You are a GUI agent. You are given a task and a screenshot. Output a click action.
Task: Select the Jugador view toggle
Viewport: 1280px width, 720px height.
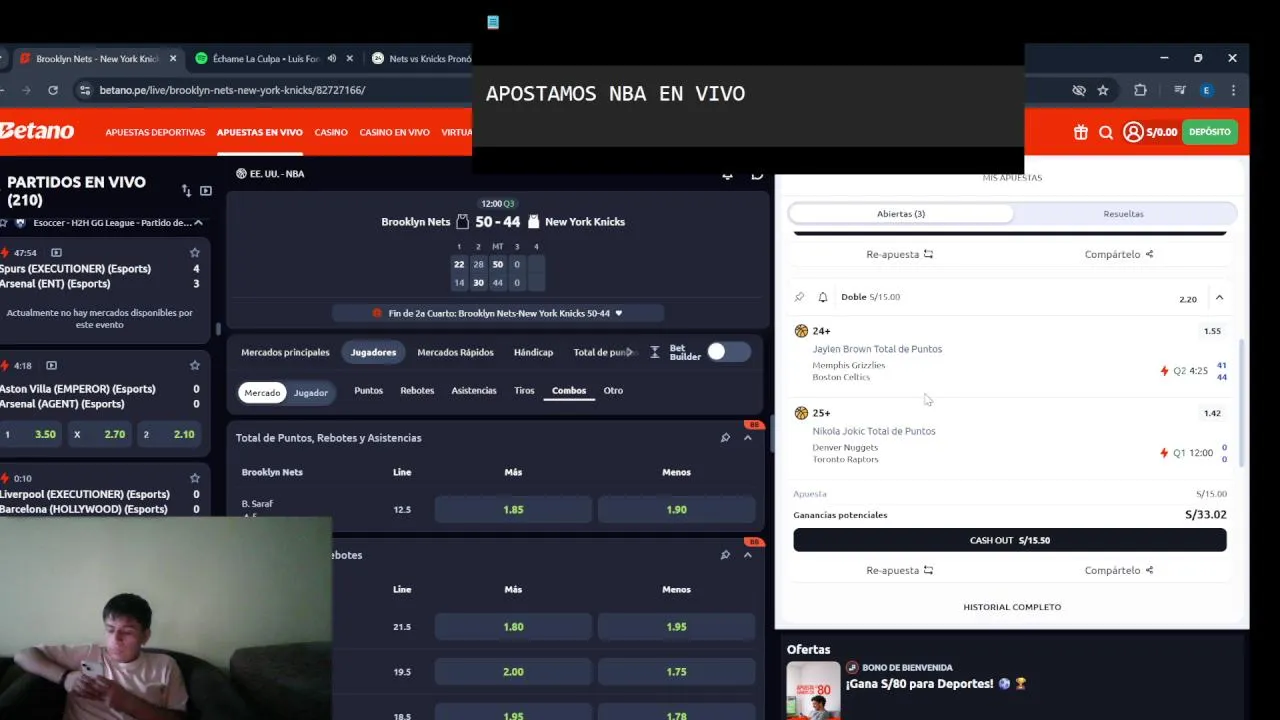(x=310, y=393)
